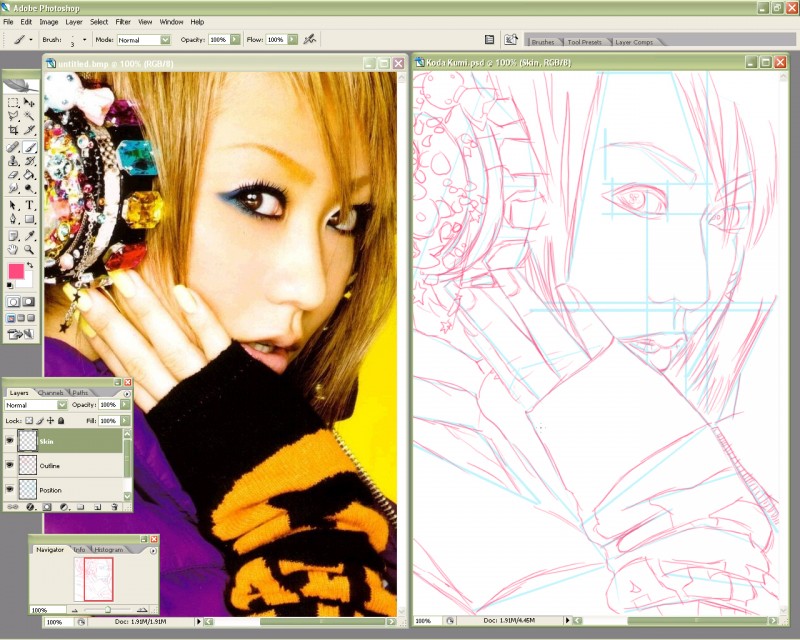This screenshot has height=640, width=800.
Task: Select the Zoom tool
Action: pos(29,250)
